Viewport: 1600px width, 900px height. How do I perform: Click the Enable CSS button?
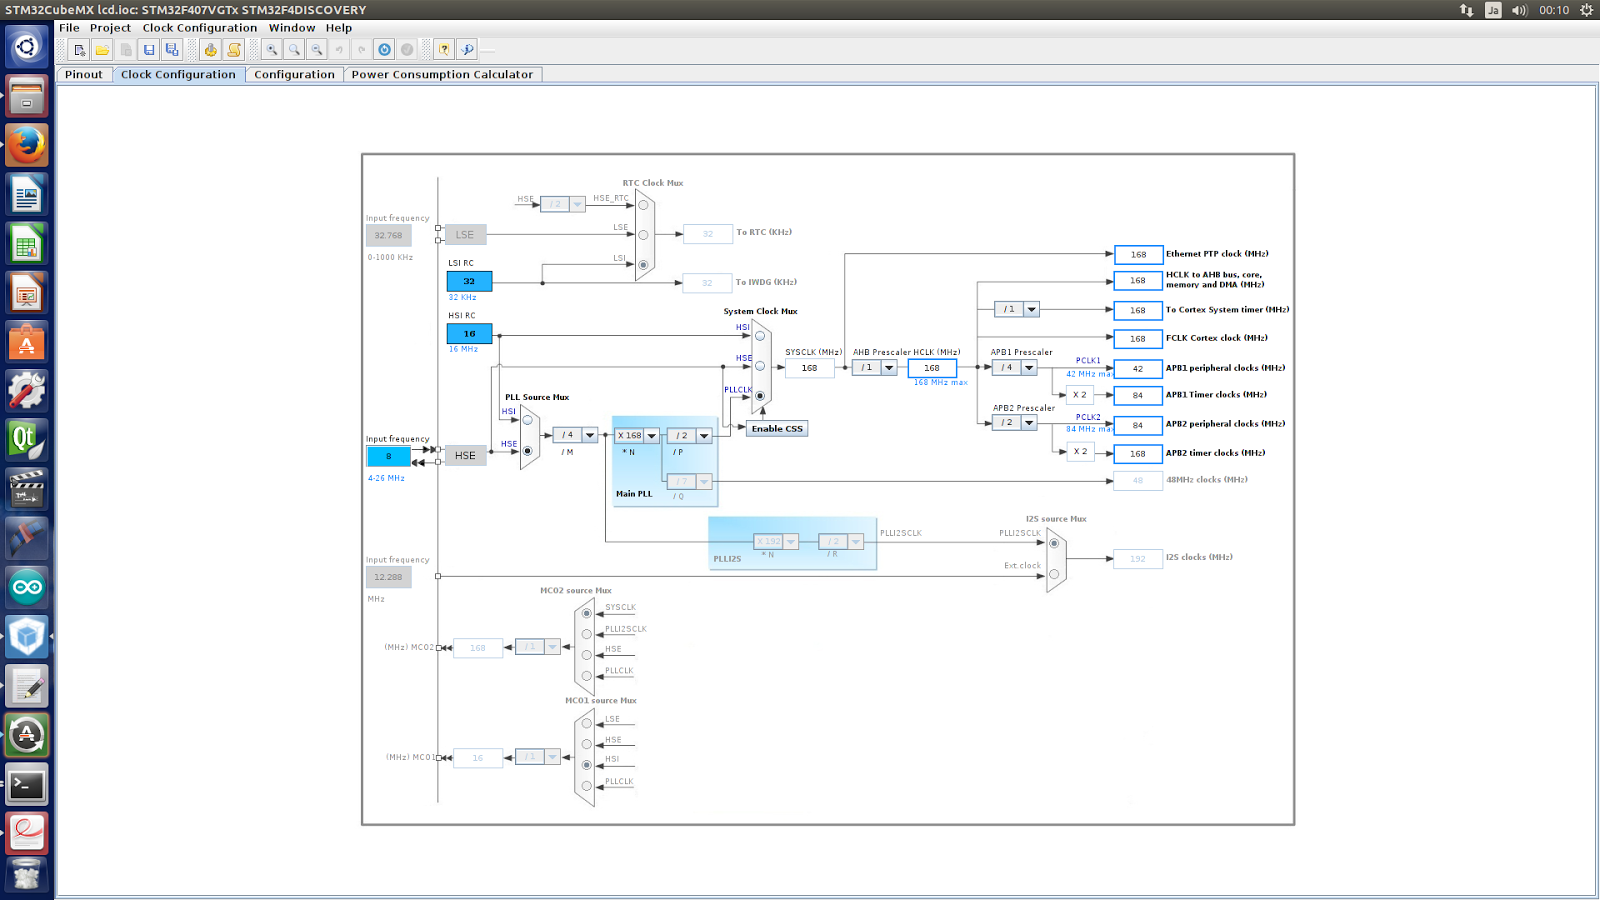tap(777, 429)
